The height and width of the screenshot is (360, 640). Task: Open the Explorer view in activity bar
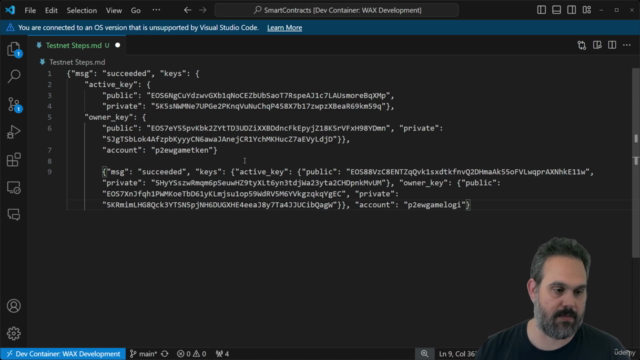point(14,49)
